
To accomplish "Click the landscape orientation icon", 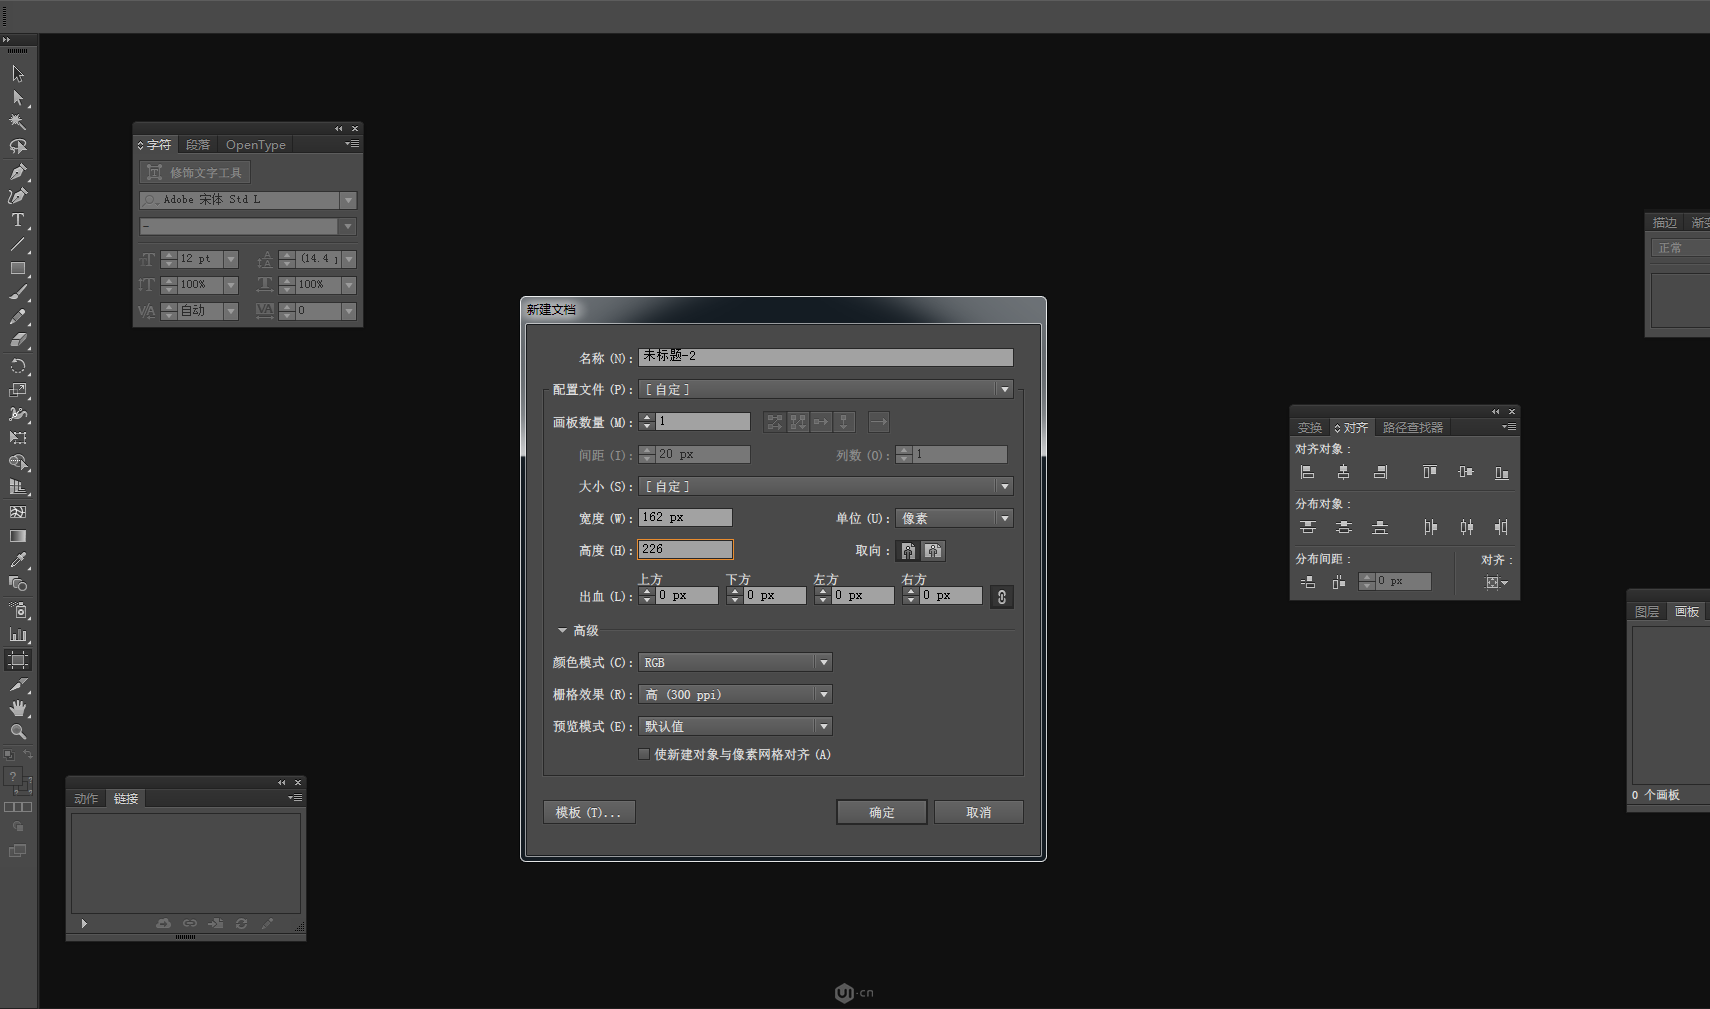I will [x=933, y=551].
